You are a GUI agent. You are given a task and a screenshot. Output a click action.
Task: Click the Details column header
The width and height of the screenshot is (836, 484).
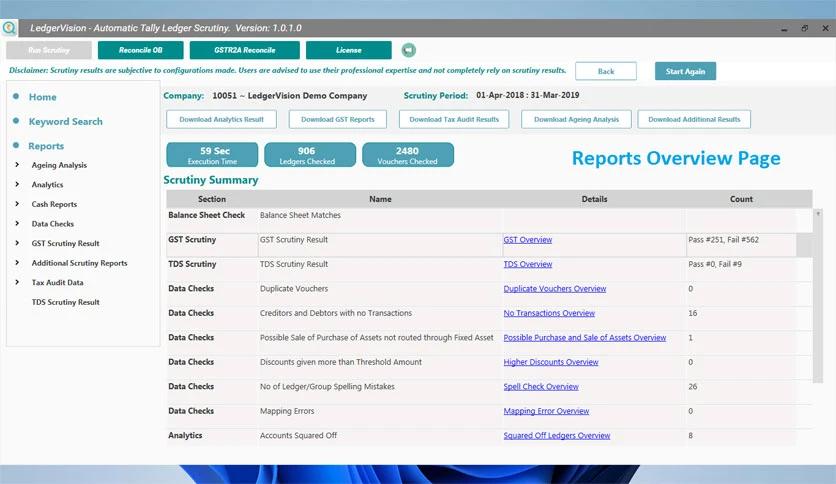(x=594, y=199)
